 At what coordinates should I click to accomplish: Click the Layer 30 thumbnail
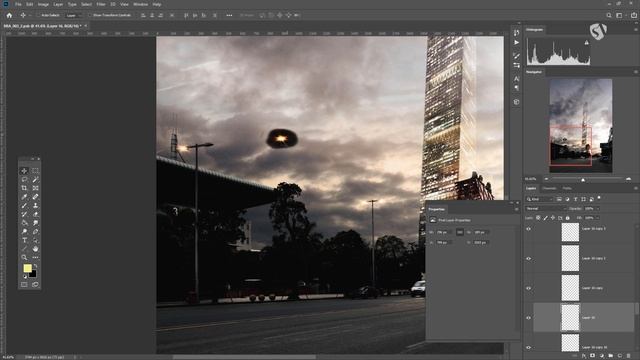point(570,318)
